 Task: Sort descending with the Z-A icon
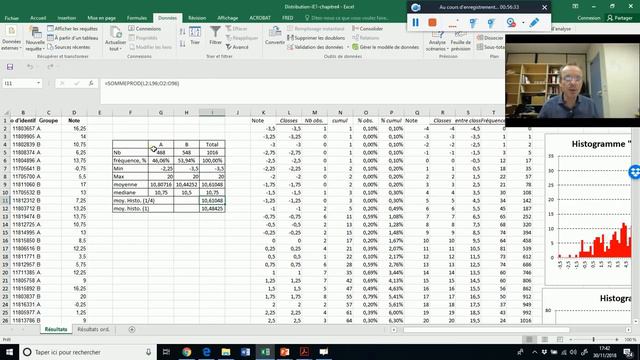(x=182, y=43)
